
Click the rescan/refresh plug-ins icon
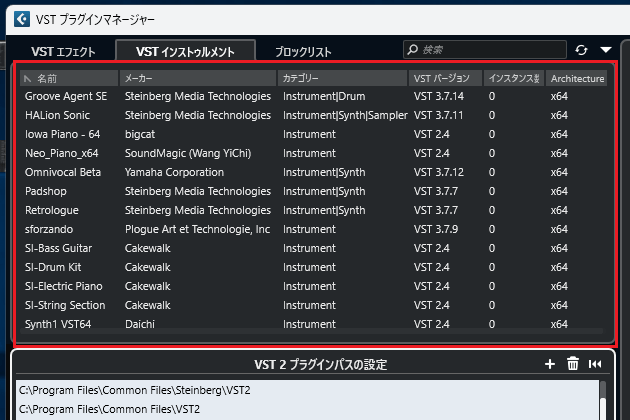pos(583,49)
